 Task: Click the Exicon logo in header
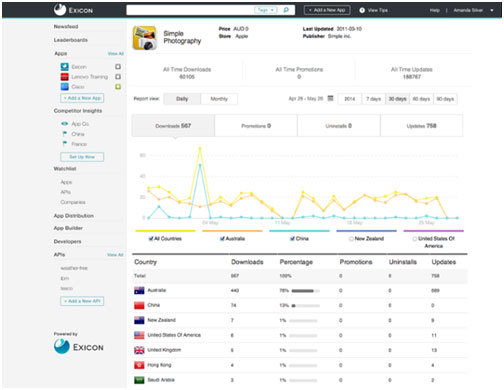[x=74, y=10]
